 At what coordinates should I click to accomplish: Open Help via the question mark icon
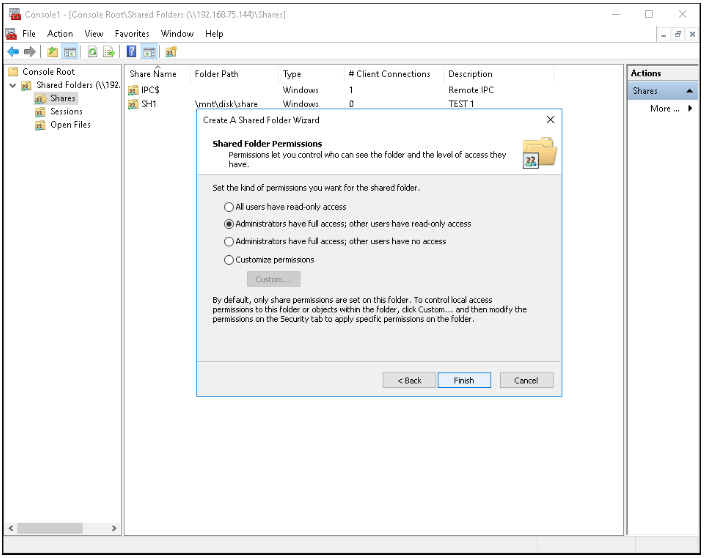(131, 52)
